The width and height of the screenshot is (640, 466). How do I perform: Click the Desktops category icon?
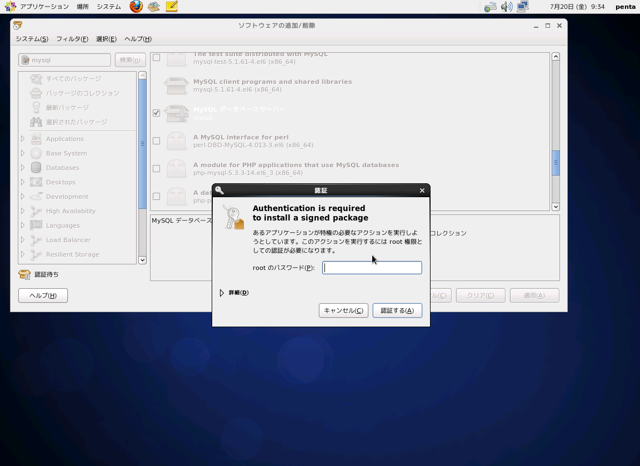click(36, 182)
